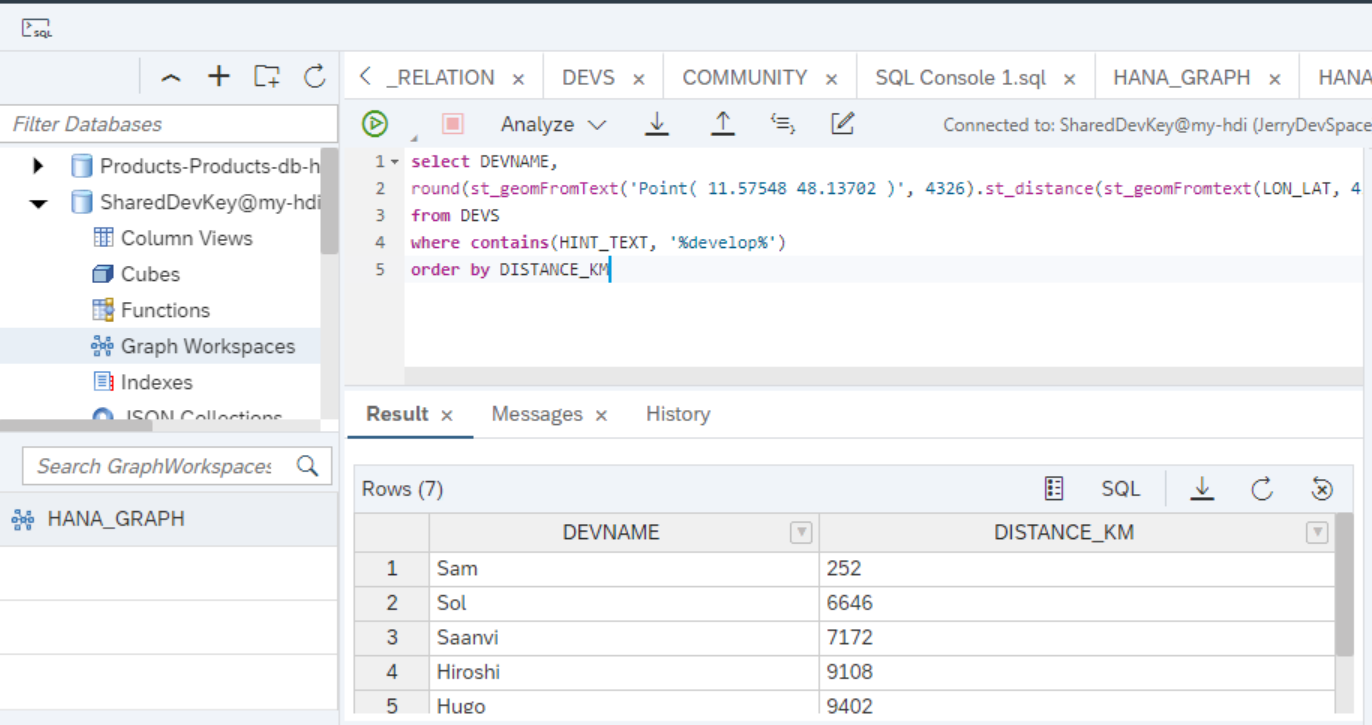Open the Result tab
Screen dimensions: 1372x725
(x=397, y=414)
